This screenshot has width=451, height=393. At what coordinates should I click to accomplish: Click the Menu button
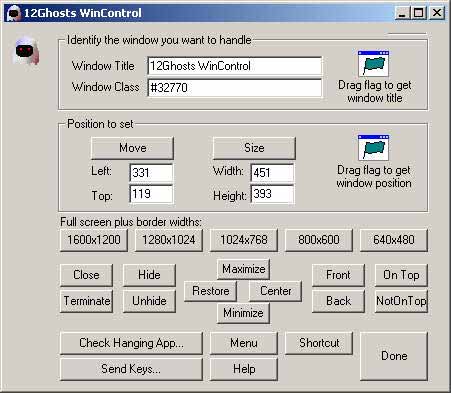click(244, 343)
